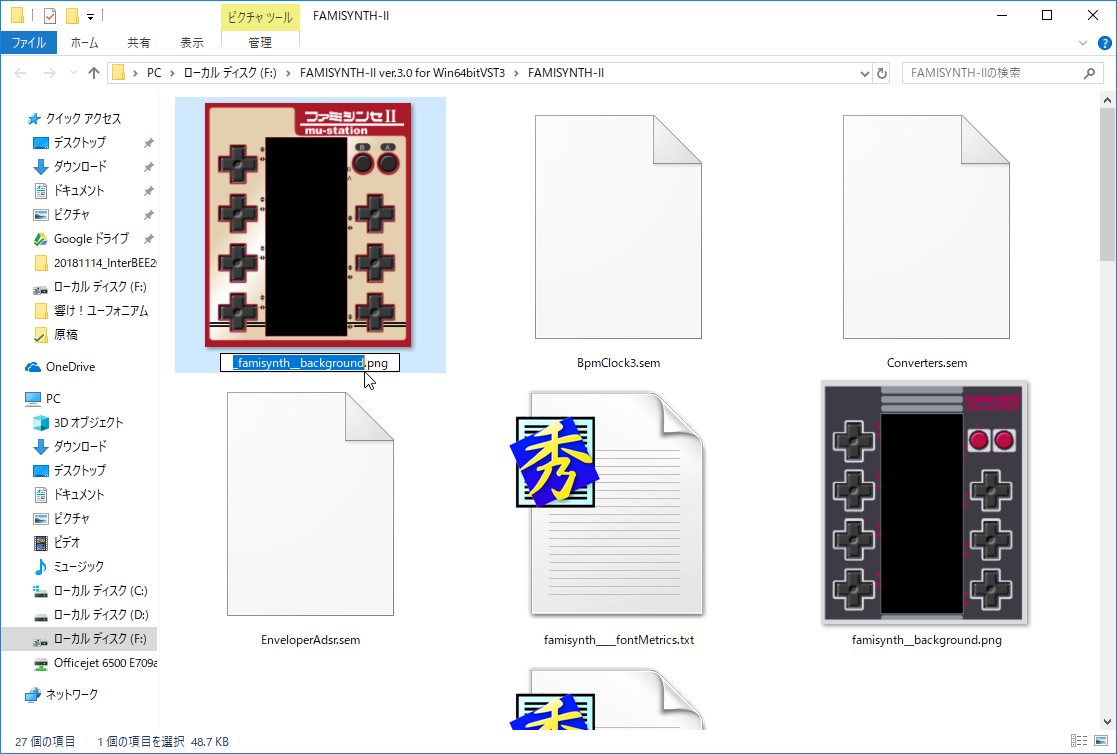Open the Customize Quick Access Toolbar dropdown
The image size is (1117, 754).
[x=90, y=16]
